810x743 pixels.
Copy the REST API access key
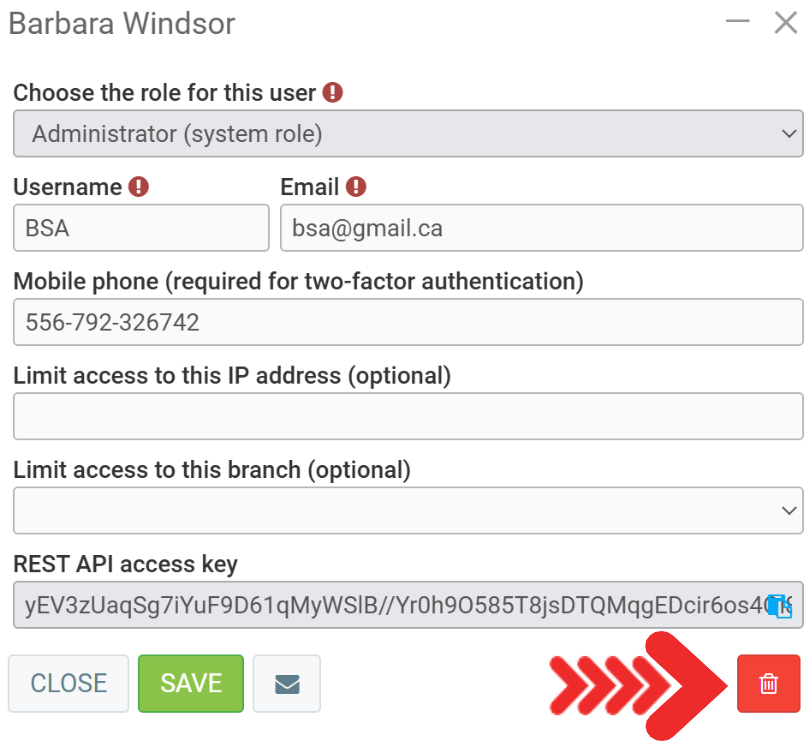tap(779, 605)
